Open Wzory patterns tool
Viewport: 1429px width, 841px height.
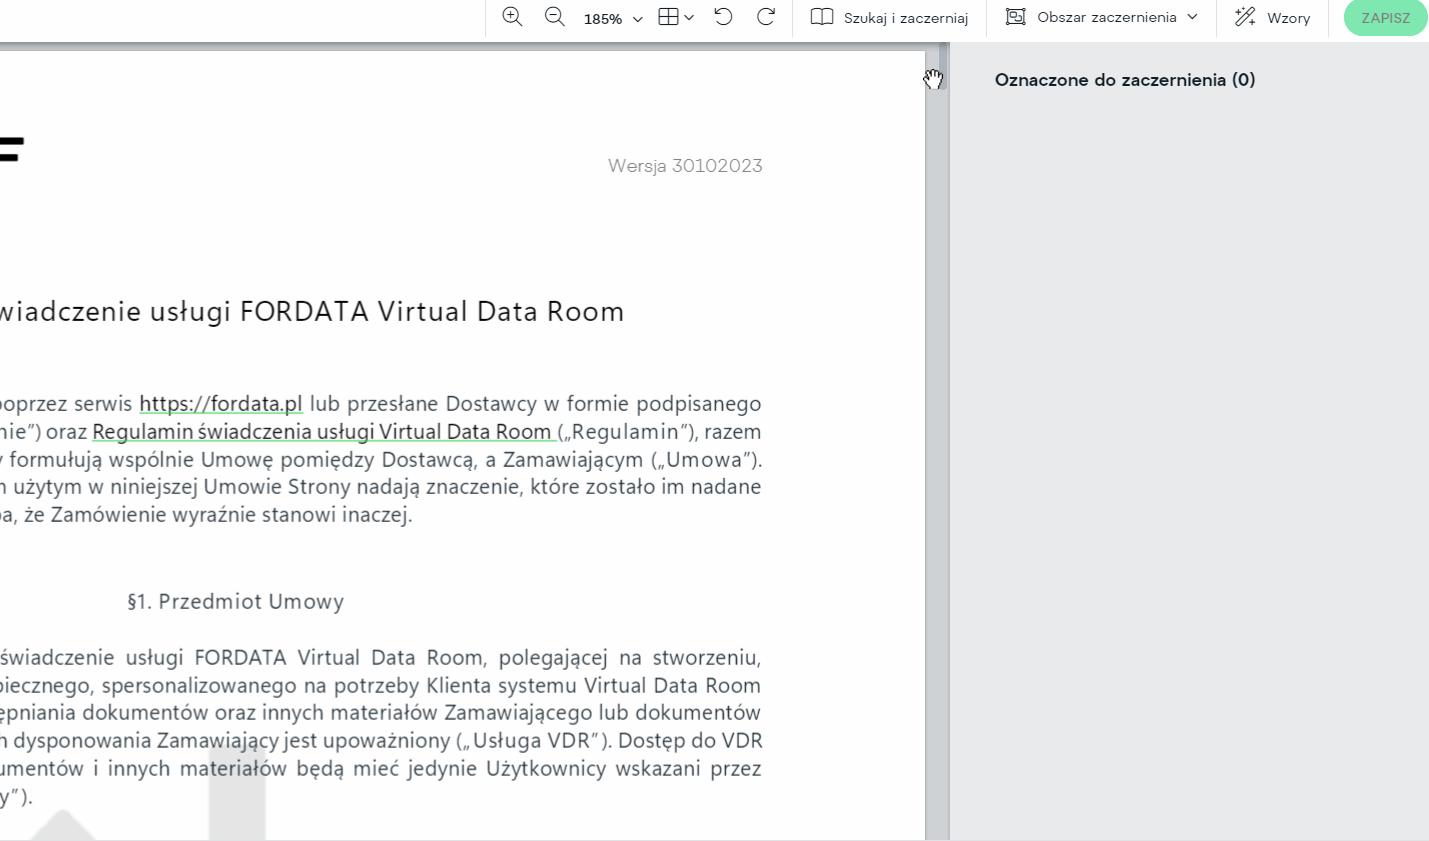click(x=1272, y=18)
